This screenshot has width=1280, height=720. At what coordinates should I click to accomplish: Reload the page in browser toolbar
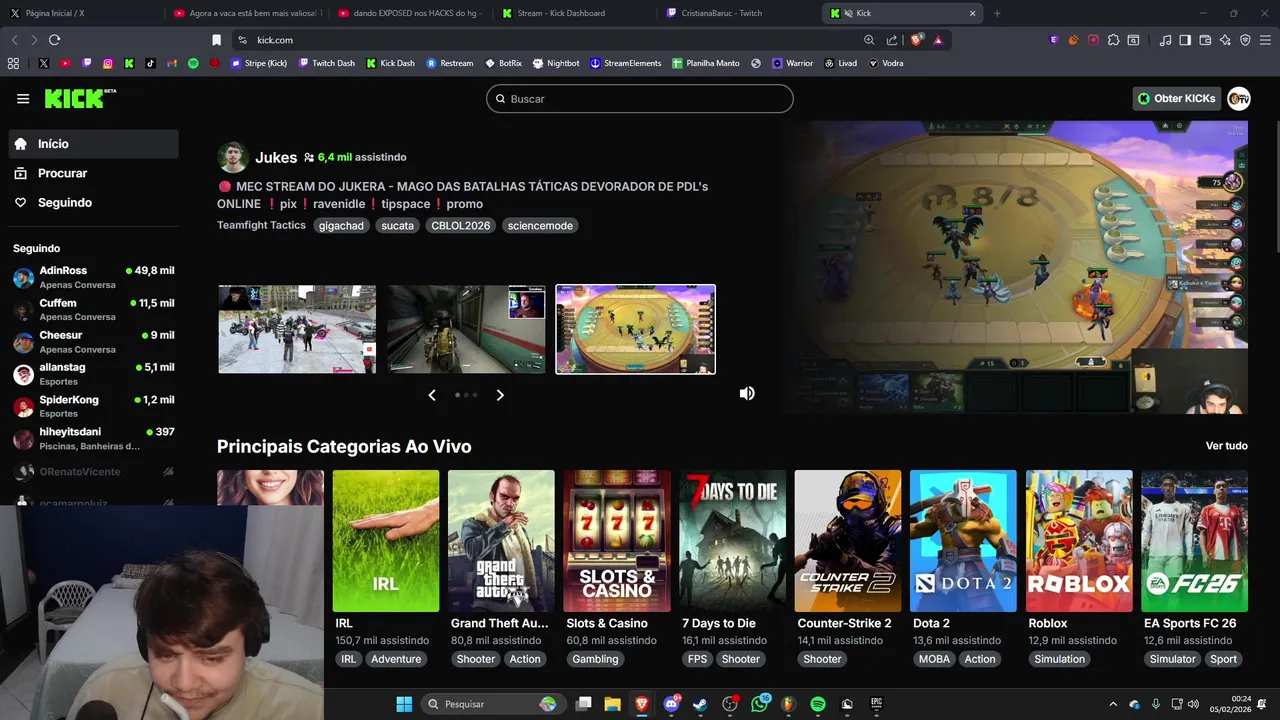click(54, 40)
